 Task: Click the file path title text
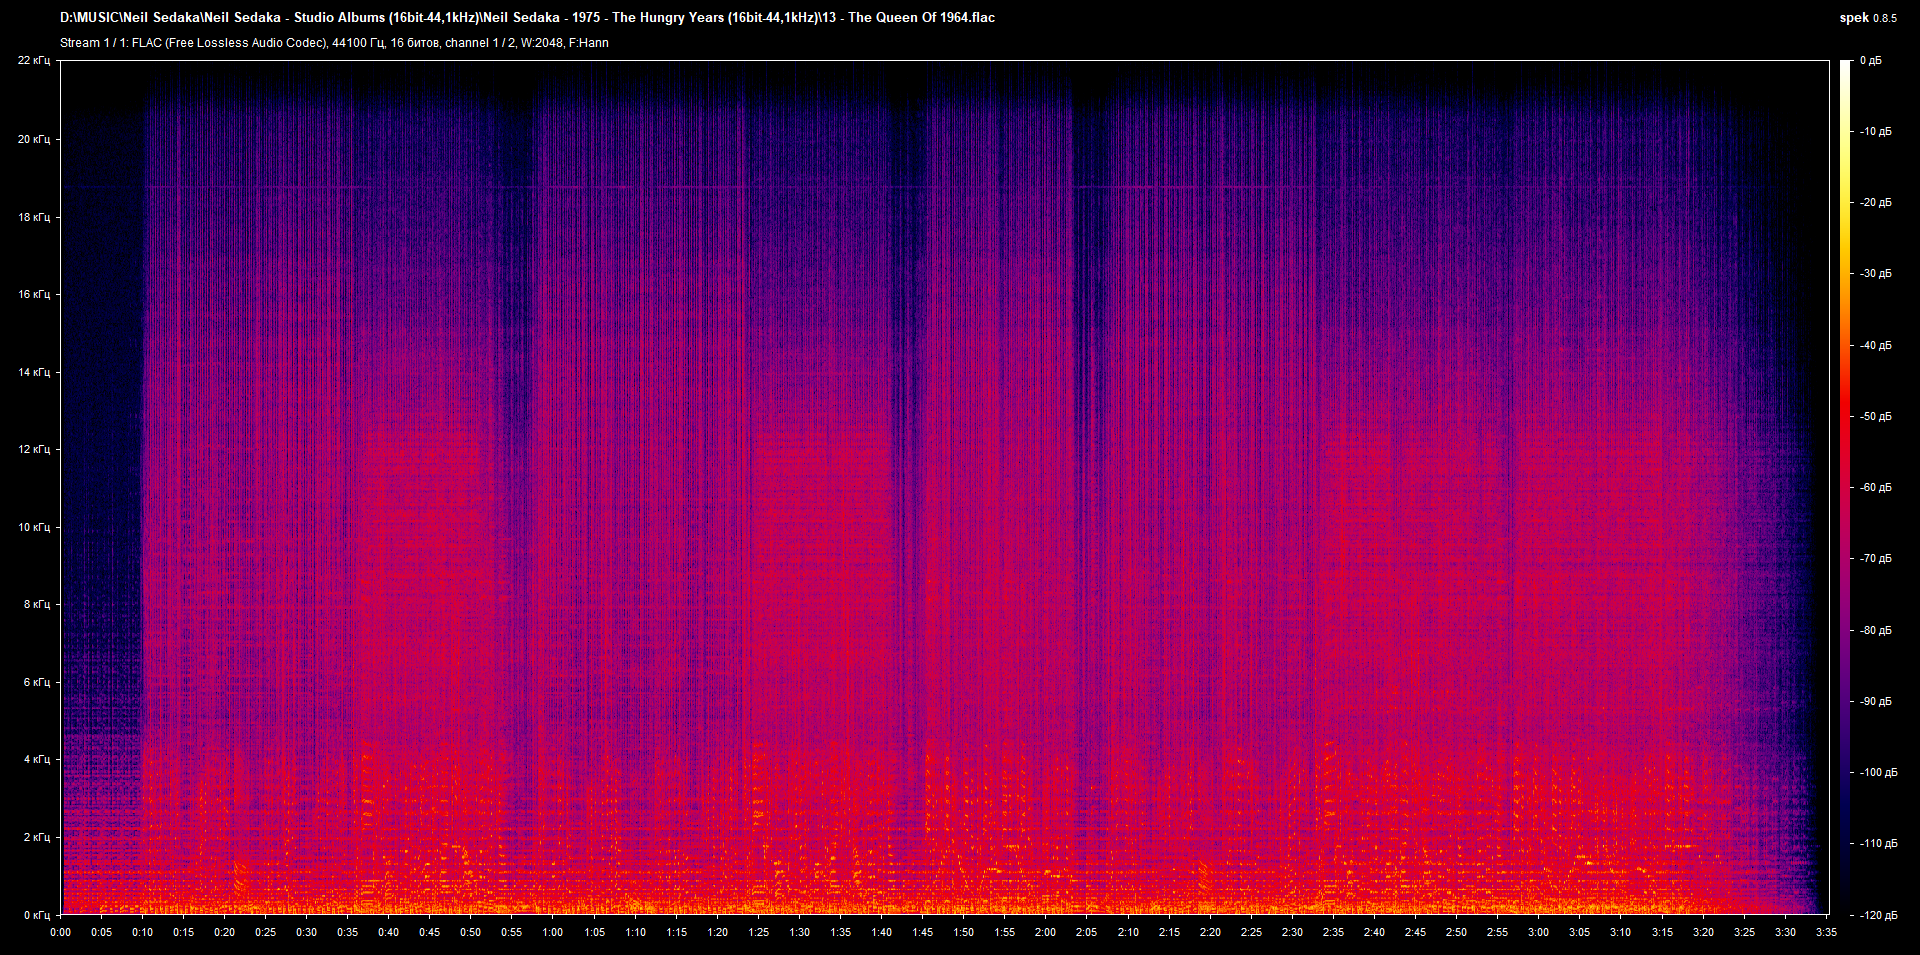pyautogui.click(x=527, y=17)
